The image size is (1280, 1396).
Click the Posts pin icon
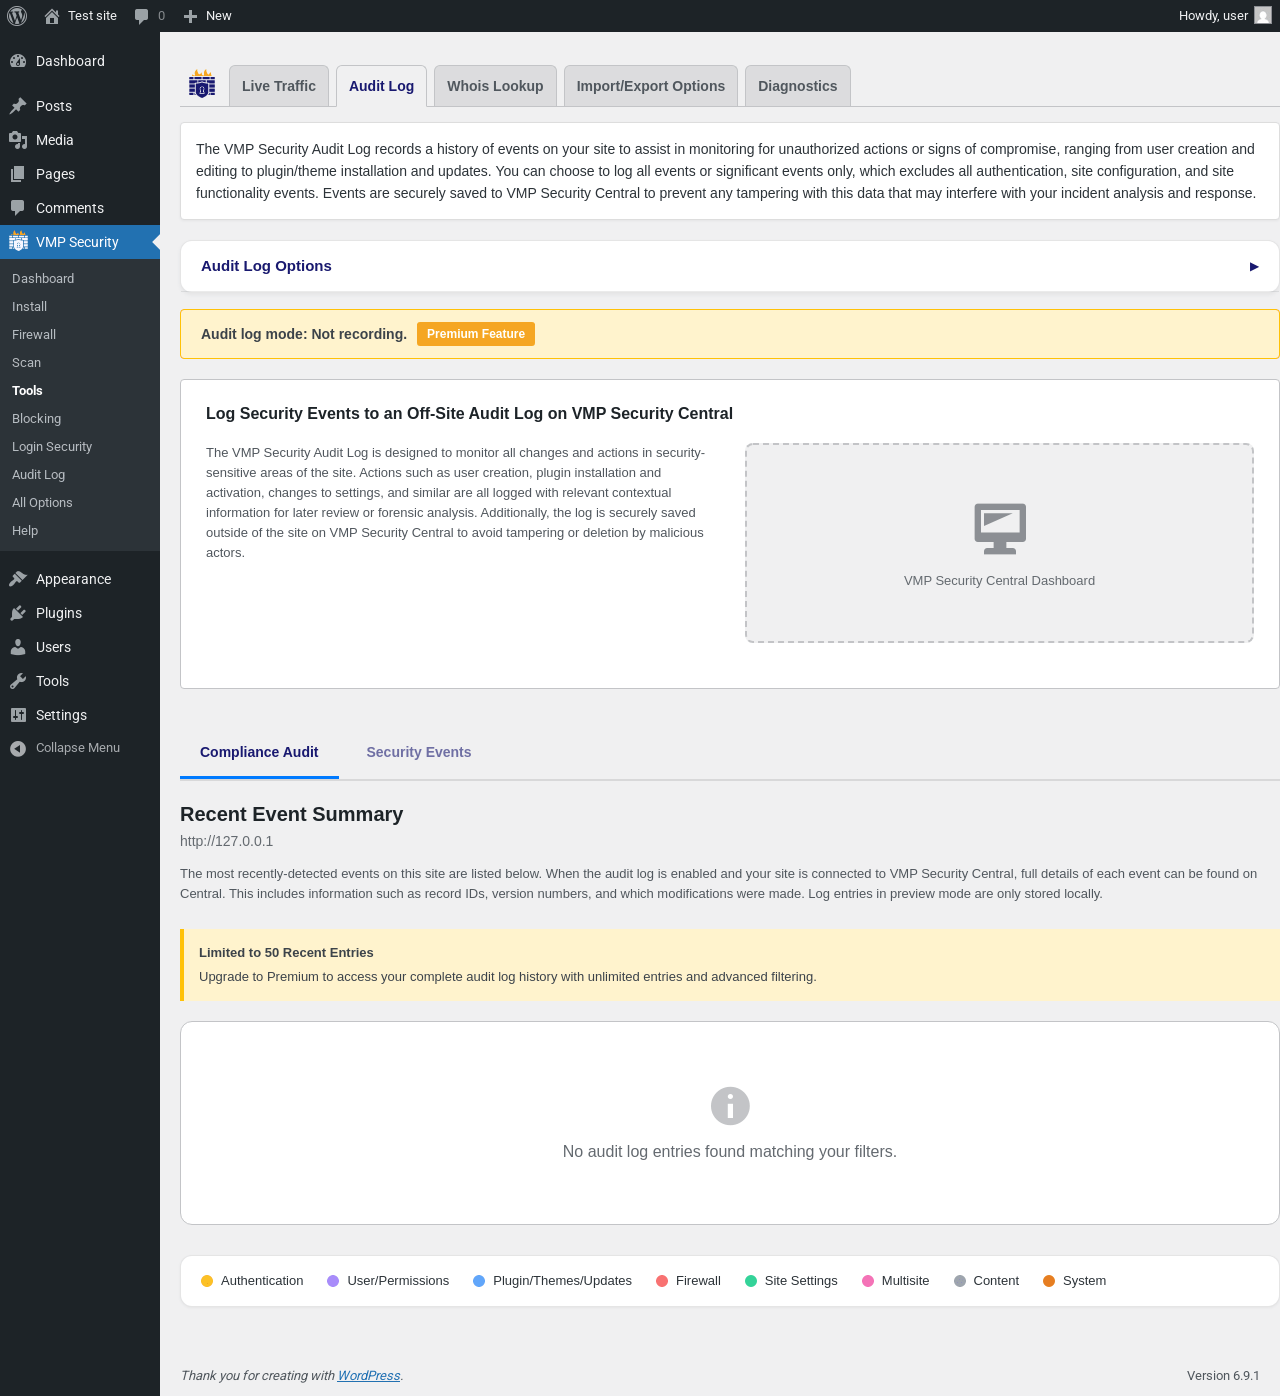pos(18,106)
